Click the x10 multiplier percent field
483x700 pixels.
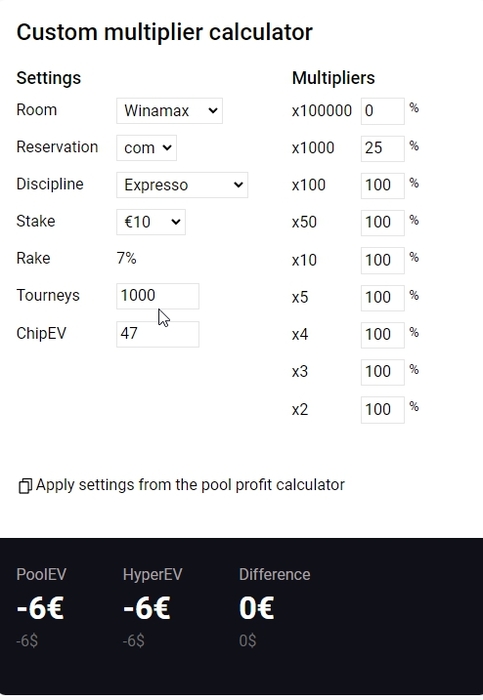pos(383,260)
